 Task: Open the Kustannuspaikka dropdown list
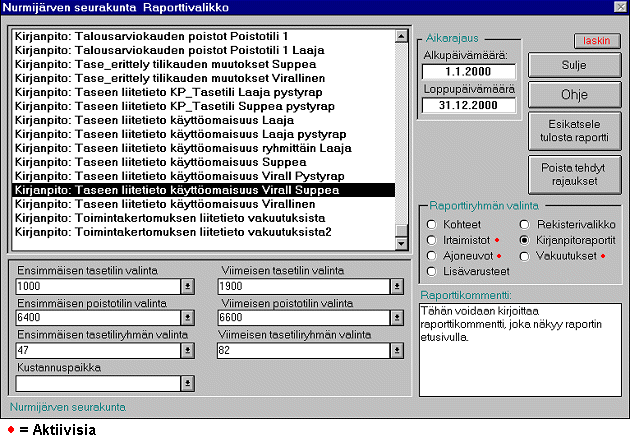(187, 383)
